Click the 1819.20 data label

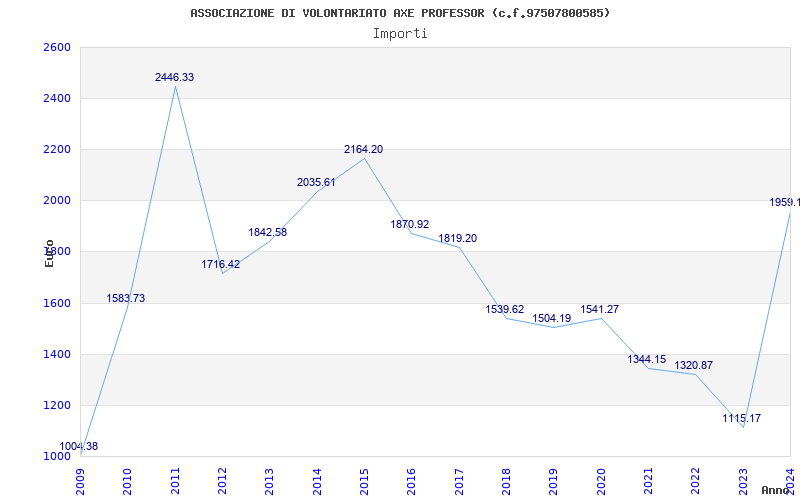(458, 238)
